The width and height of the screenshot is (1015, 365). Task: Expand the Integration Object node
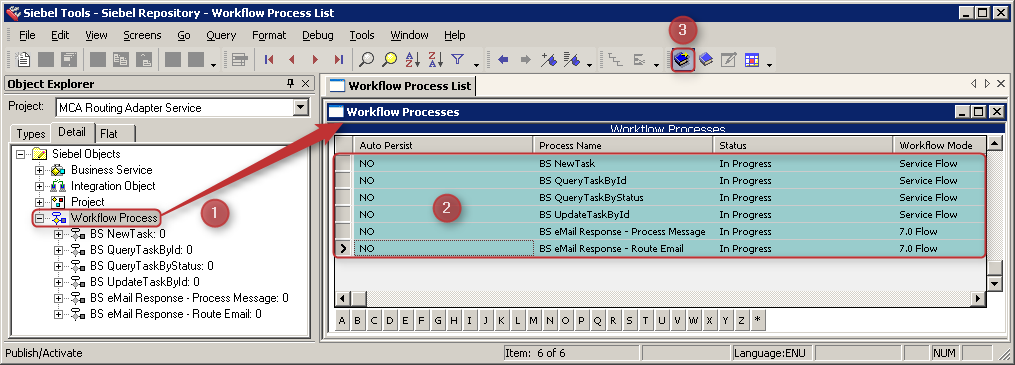[x=40, y=186]
